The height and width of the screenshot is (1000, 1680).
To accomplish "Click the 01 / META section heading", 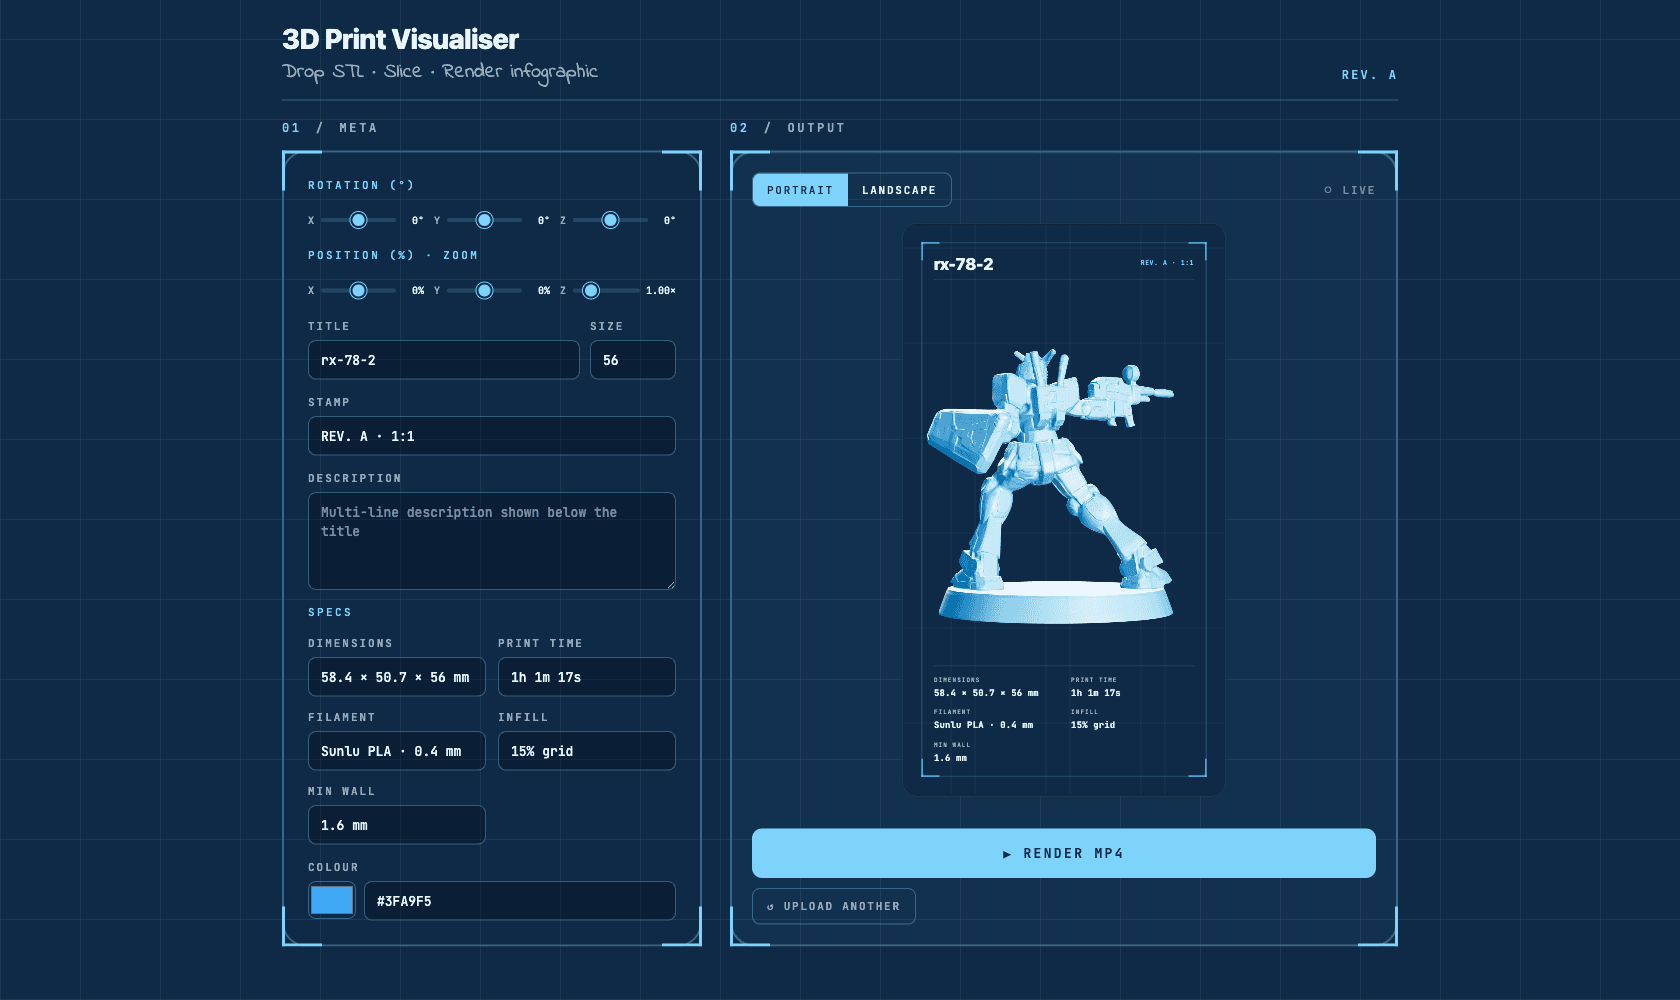I will coord(330,128).
